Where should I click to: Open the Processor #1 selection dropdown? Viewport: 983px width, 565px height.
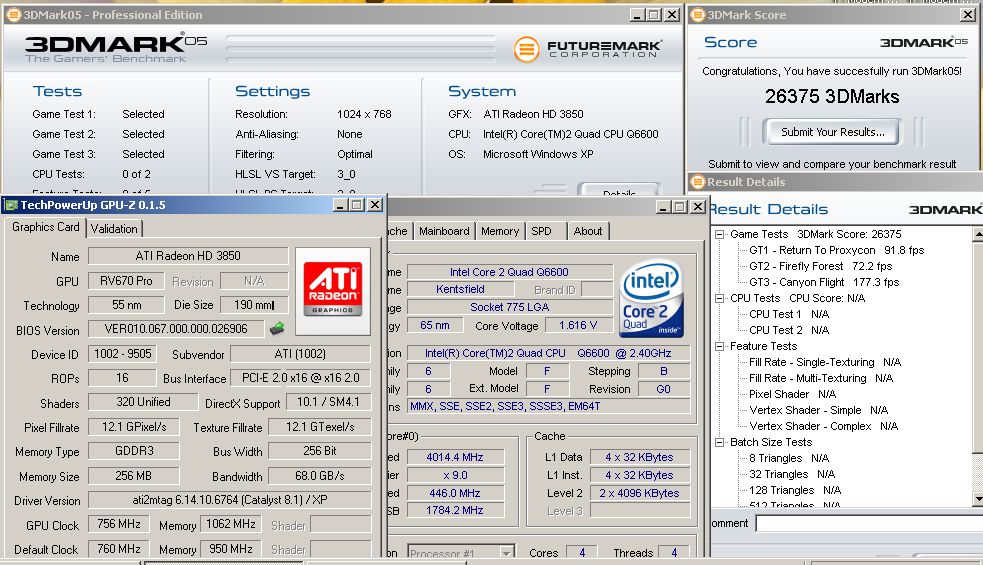coord(506,552)
